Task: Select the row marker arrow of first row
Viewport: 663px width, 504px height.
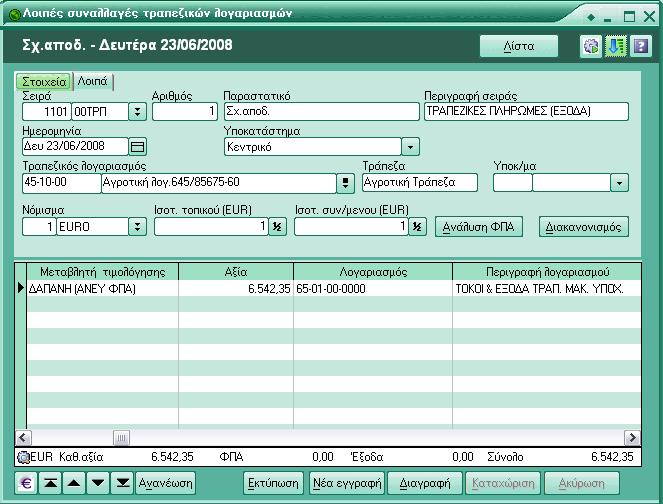Action: pos(21,288)
